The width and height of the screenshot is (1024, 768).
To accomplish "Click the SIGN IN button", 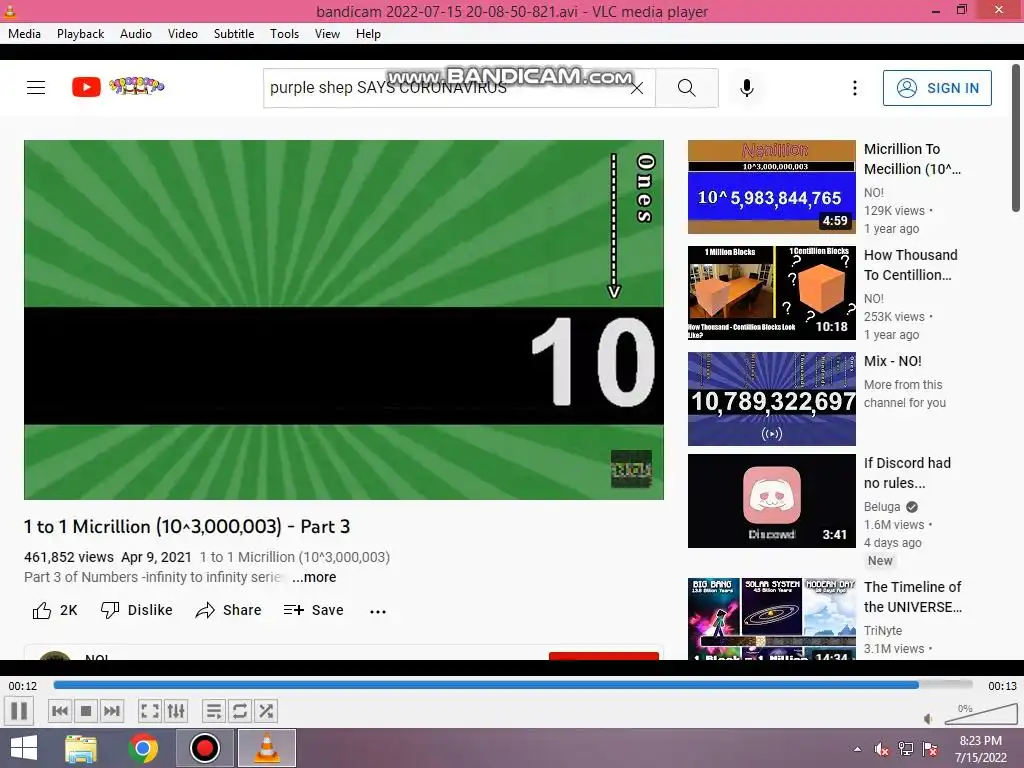I will point(937,88).
